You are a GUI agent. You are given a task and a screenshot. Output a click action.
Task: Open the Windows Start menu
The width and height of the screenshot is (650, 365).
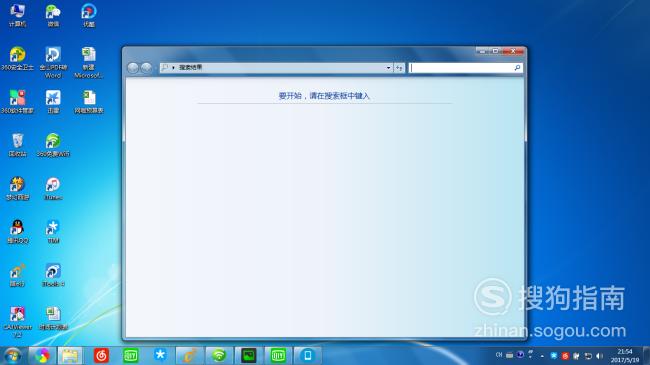12,356
